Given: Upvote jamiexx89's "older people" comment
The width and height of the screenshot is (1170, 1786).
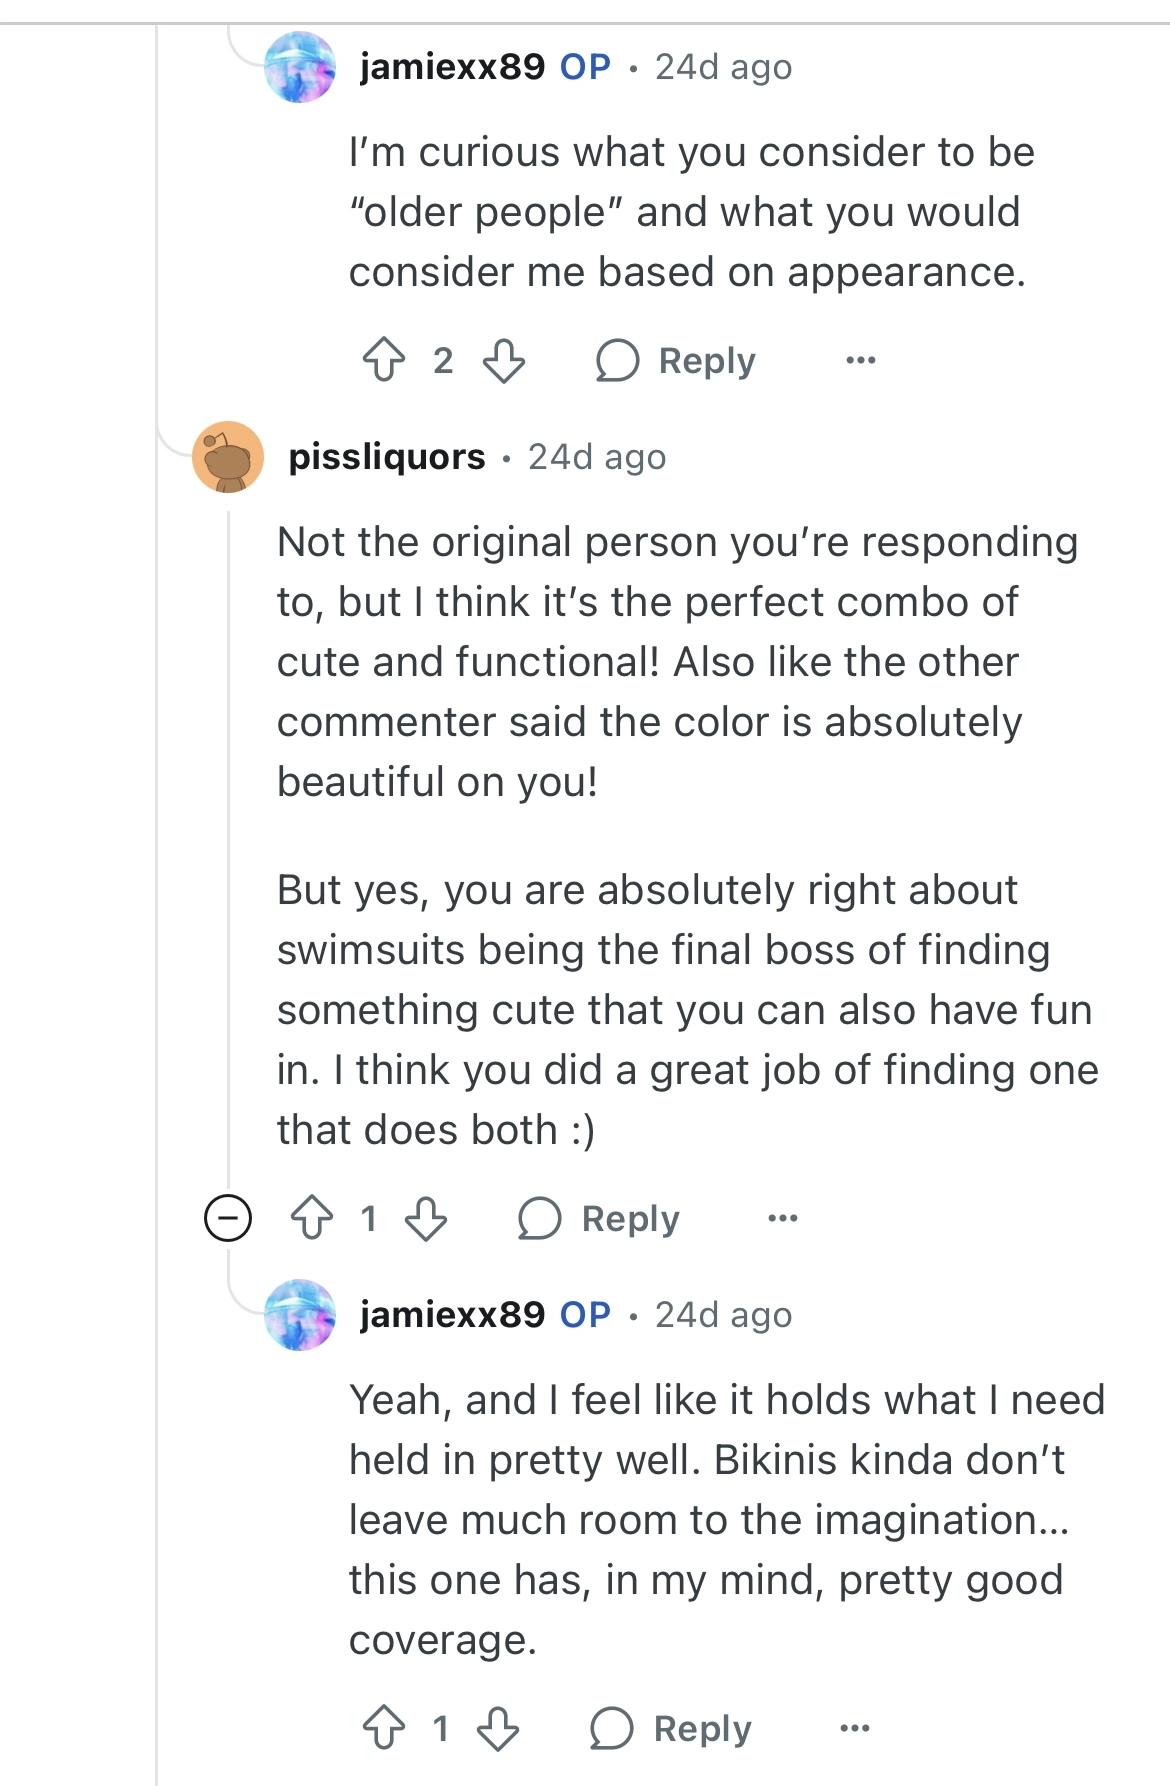Looking at the screenshot, I should (x=384, y=360).
